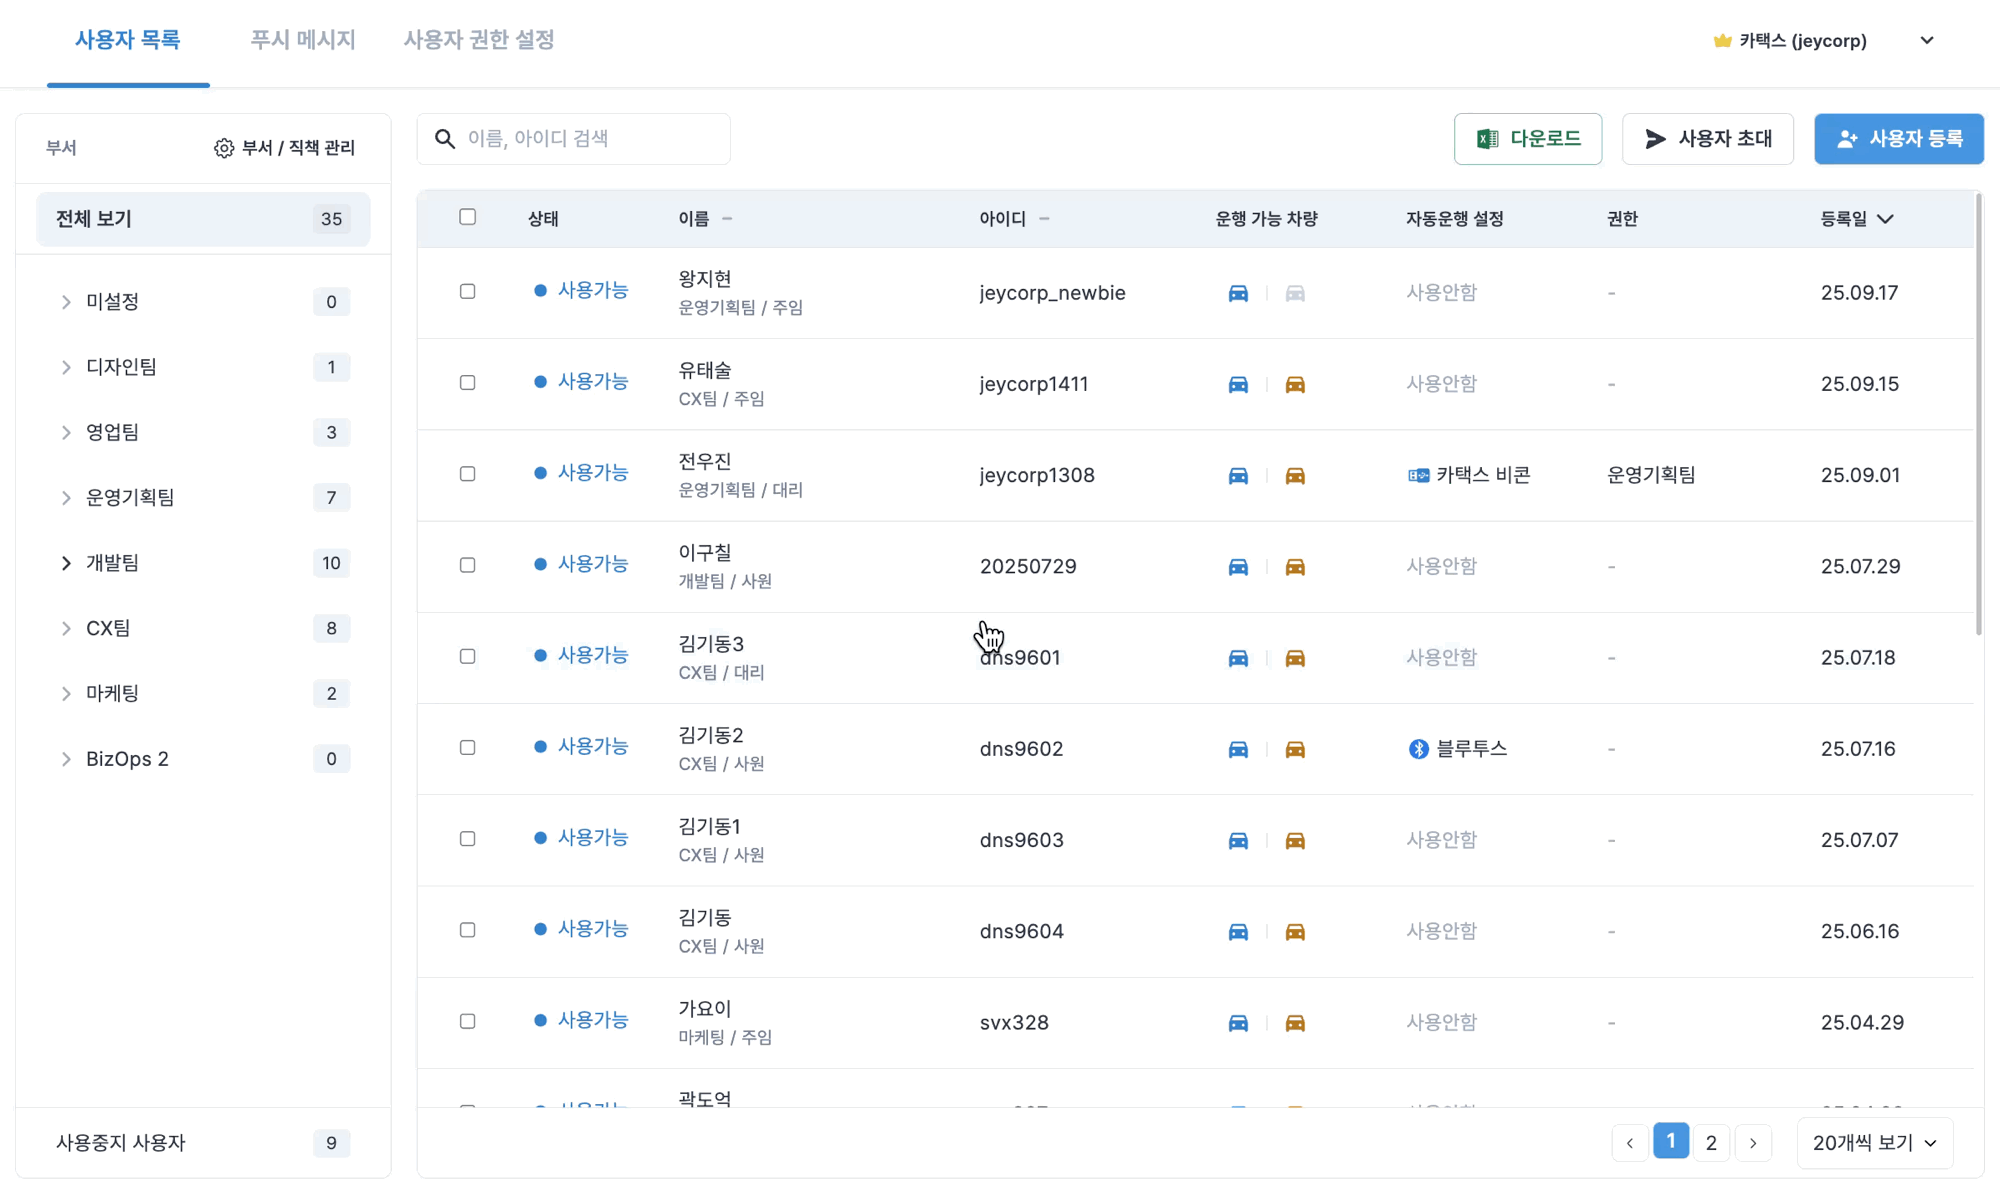Click the crown icon next to 카택스 (jeycorp)
This screenshot has width=2000, height=1197.
(1722, 41)
